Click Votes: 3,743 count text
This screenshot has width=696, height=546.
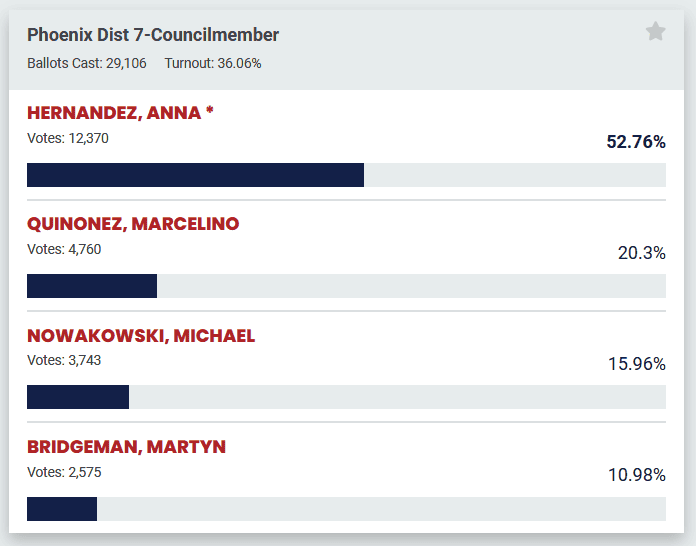coord(64,361)
